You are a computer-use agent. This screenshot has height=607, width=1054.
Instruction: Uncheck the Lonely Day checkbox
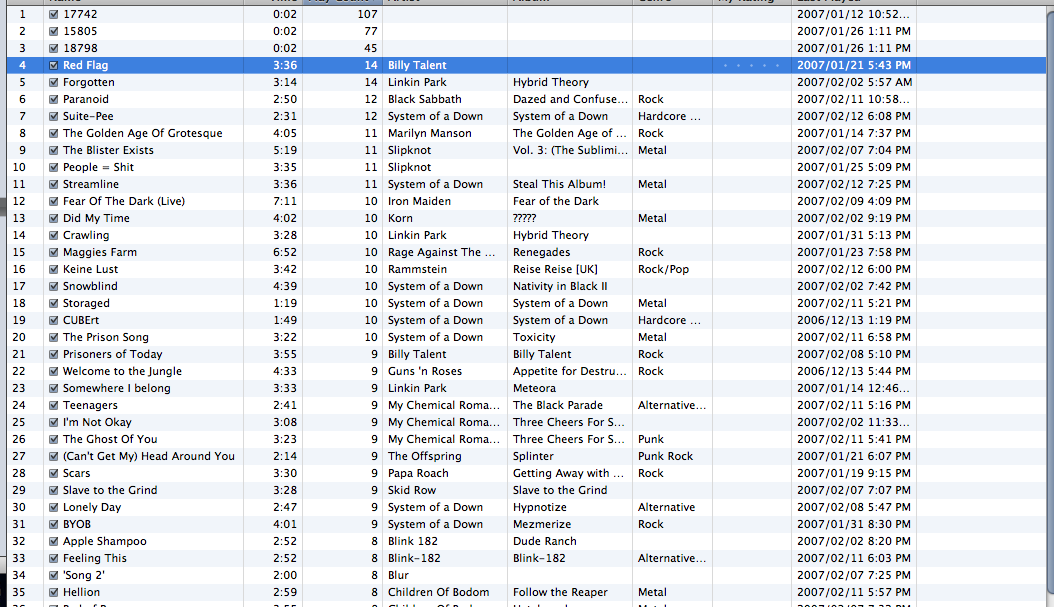pyautogui.click(x=54, y=508)
